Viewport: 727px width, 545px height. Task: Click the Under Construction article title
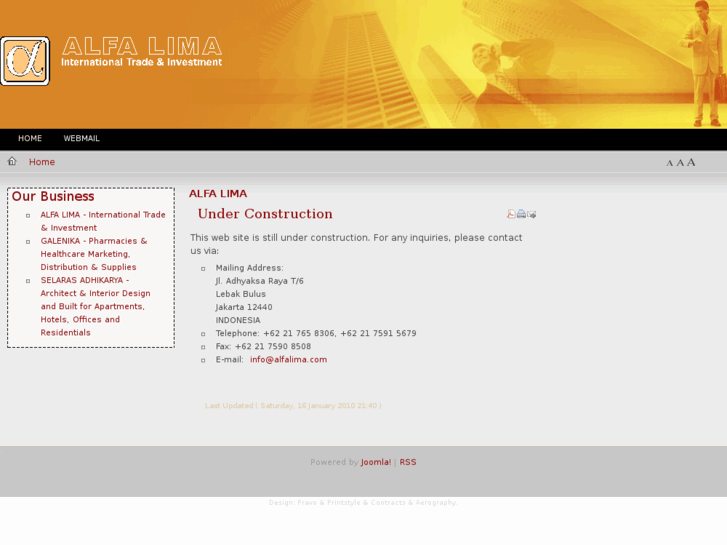pos(265,214)
